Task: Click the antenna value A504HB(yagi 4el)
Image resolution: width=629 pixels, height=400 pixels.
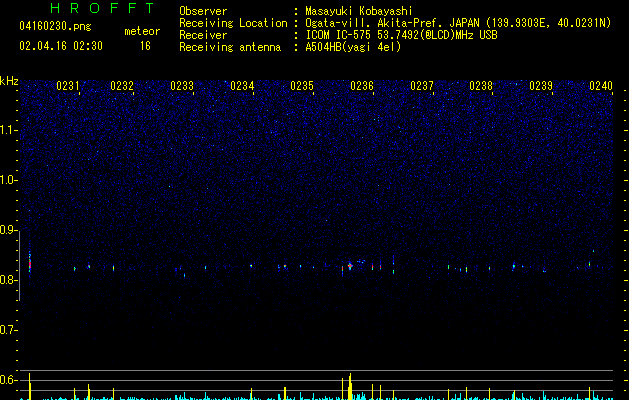Action: (353, 47)
